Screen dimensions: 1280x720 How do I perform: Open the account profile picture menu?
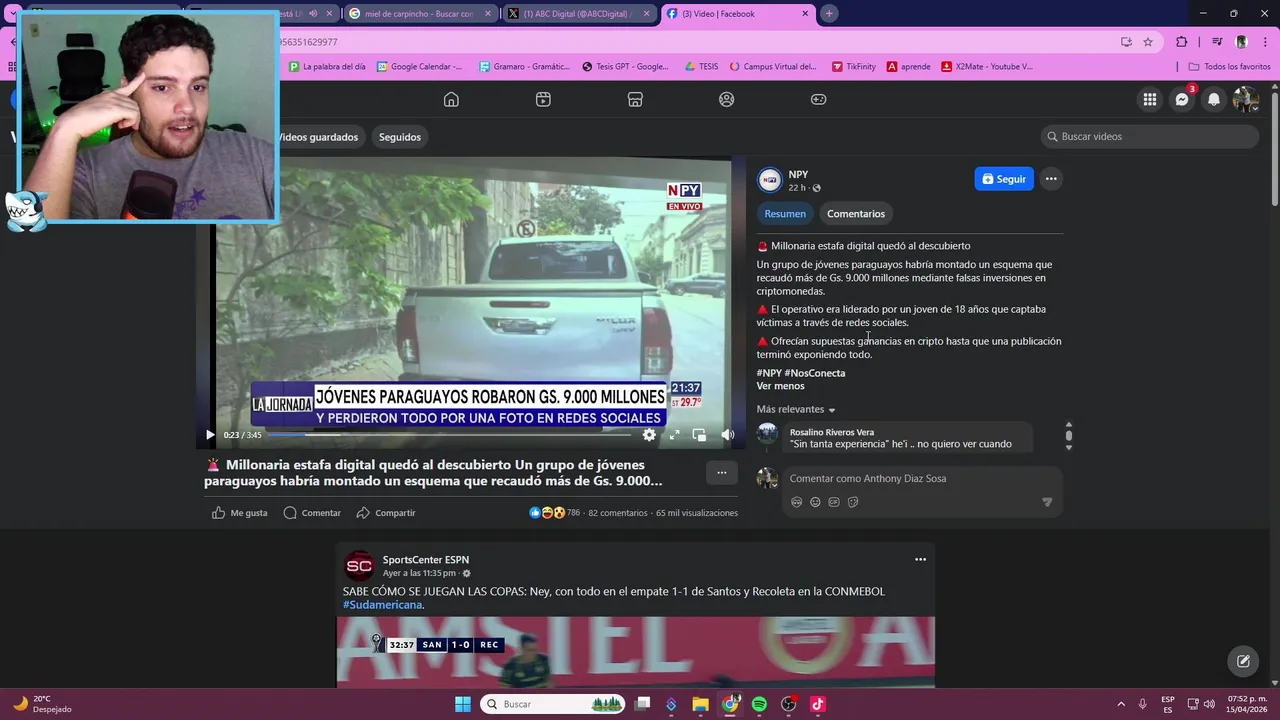(1246, 99)
